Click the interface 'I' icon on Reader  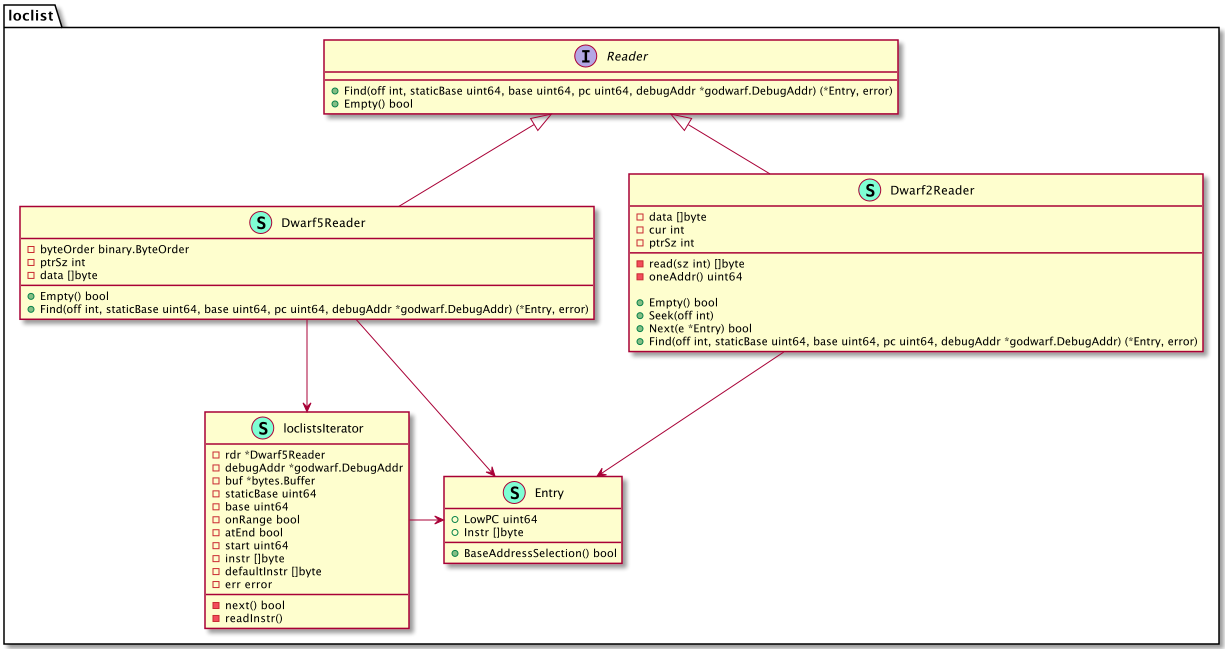[586, 57]
